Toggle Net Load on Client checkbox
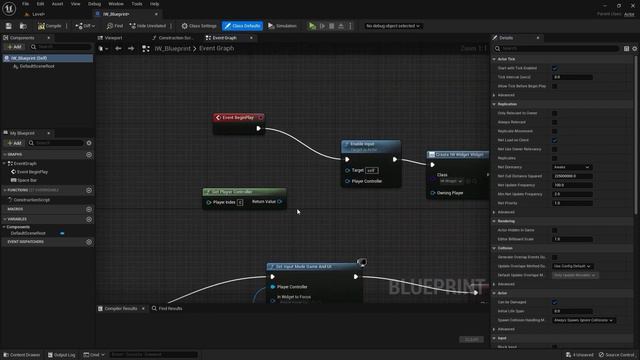Image resolution: width=640 pixels, height=360 pixels. (554, 140)
